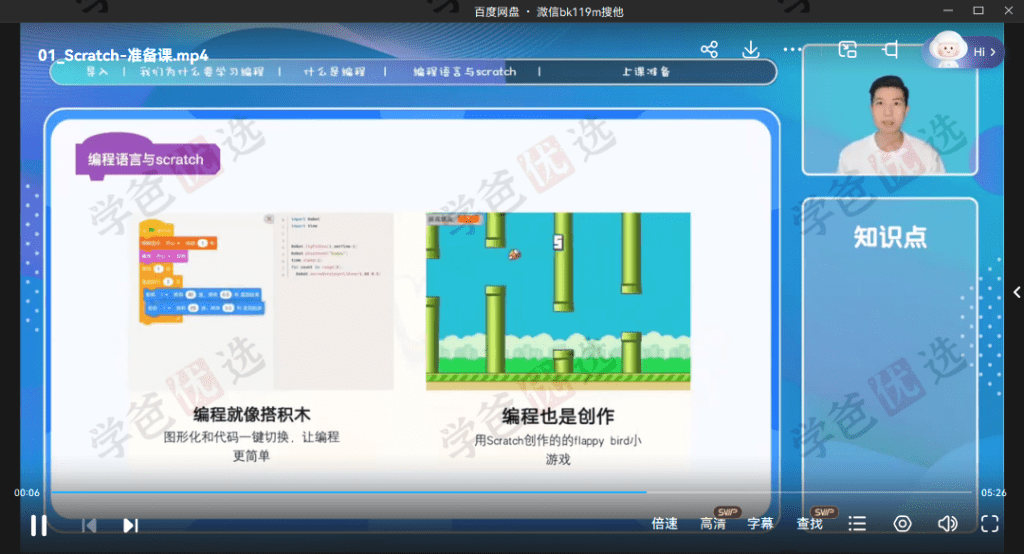The image size is (1024, 554).
Task: Click the 00:06 elapsed time label
Action: tap(27, 493)
